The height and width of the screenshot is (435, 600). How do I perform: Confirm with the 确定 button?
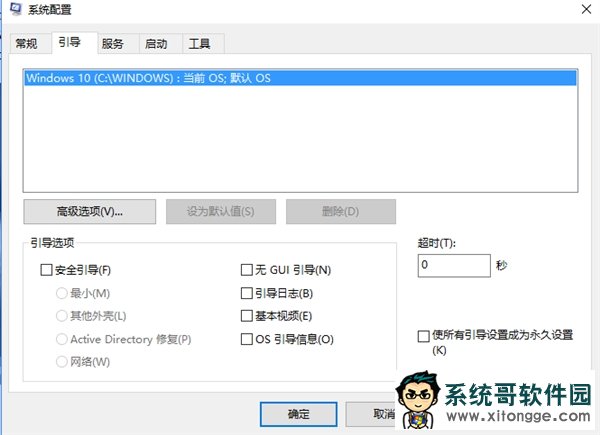click(298, 414)
